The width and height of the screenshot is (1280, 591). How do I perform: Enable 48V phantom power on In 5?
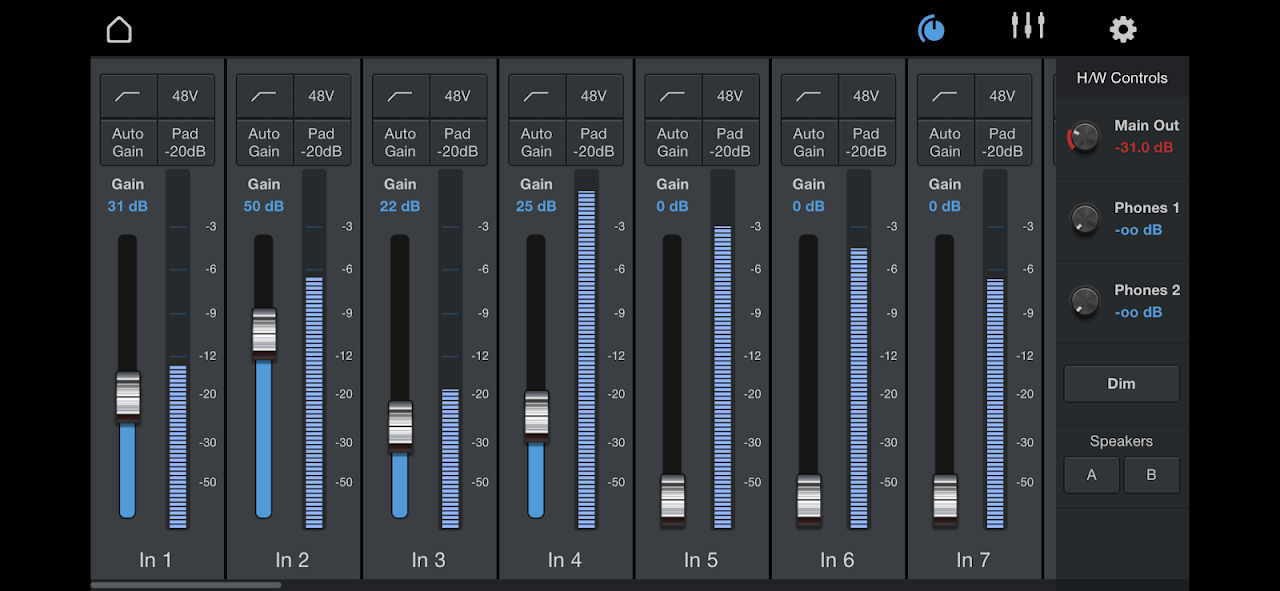(x=730, y=96)
